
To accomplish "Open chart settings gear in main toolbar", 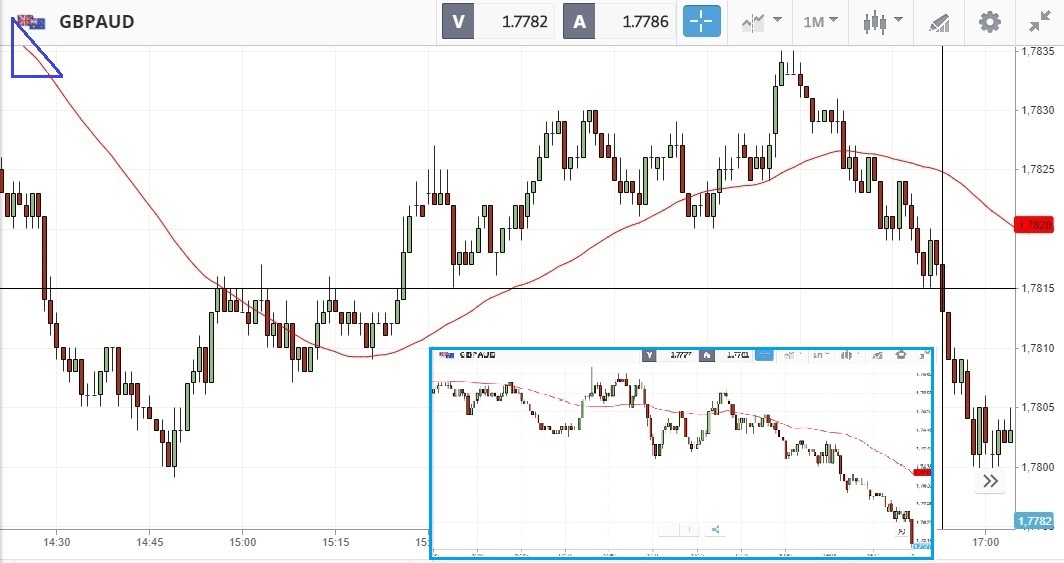I will pos(989,21).
